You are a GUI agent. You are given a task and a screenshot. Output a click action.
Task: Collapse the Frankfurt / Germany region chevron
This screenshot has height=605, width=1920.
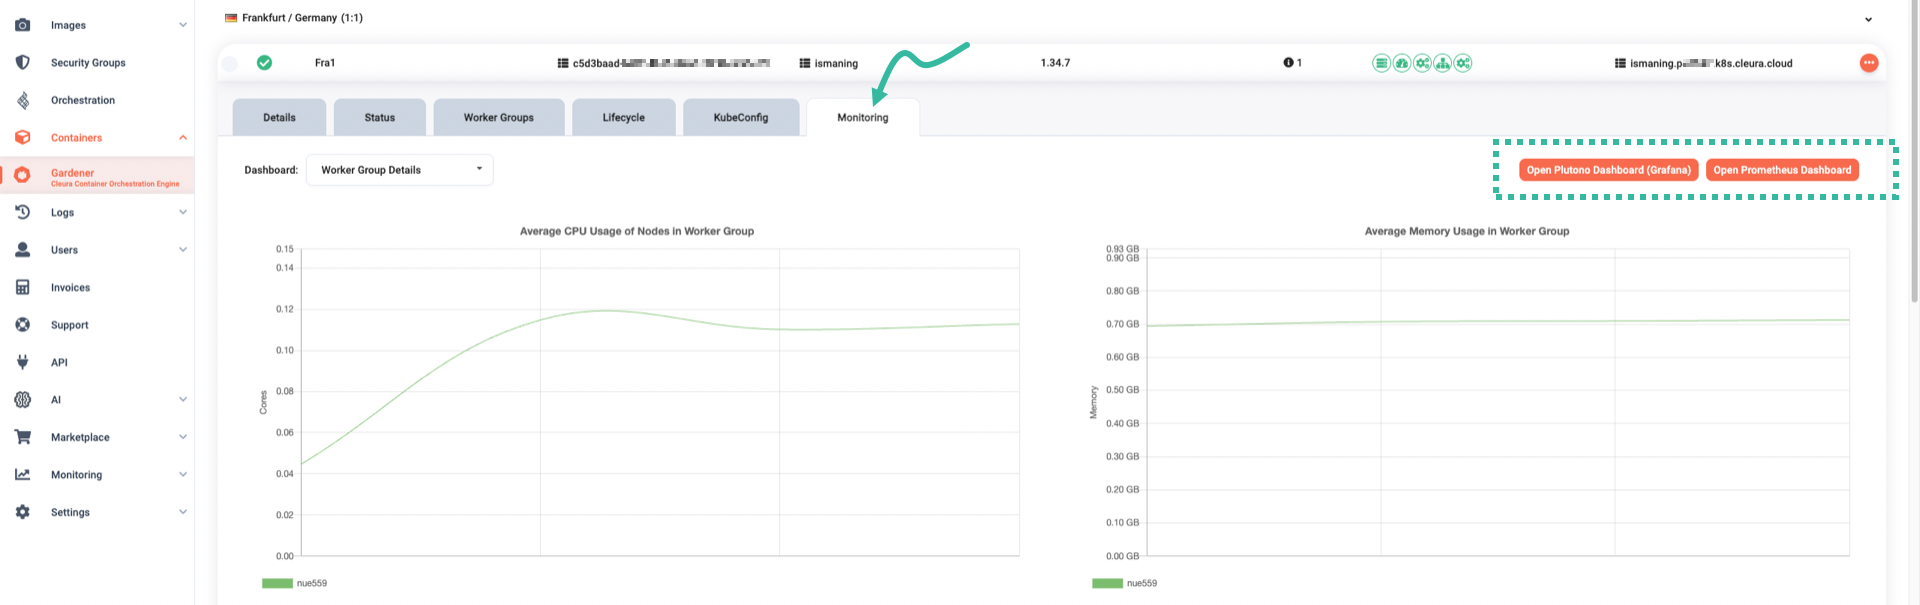pos(1868,19)
